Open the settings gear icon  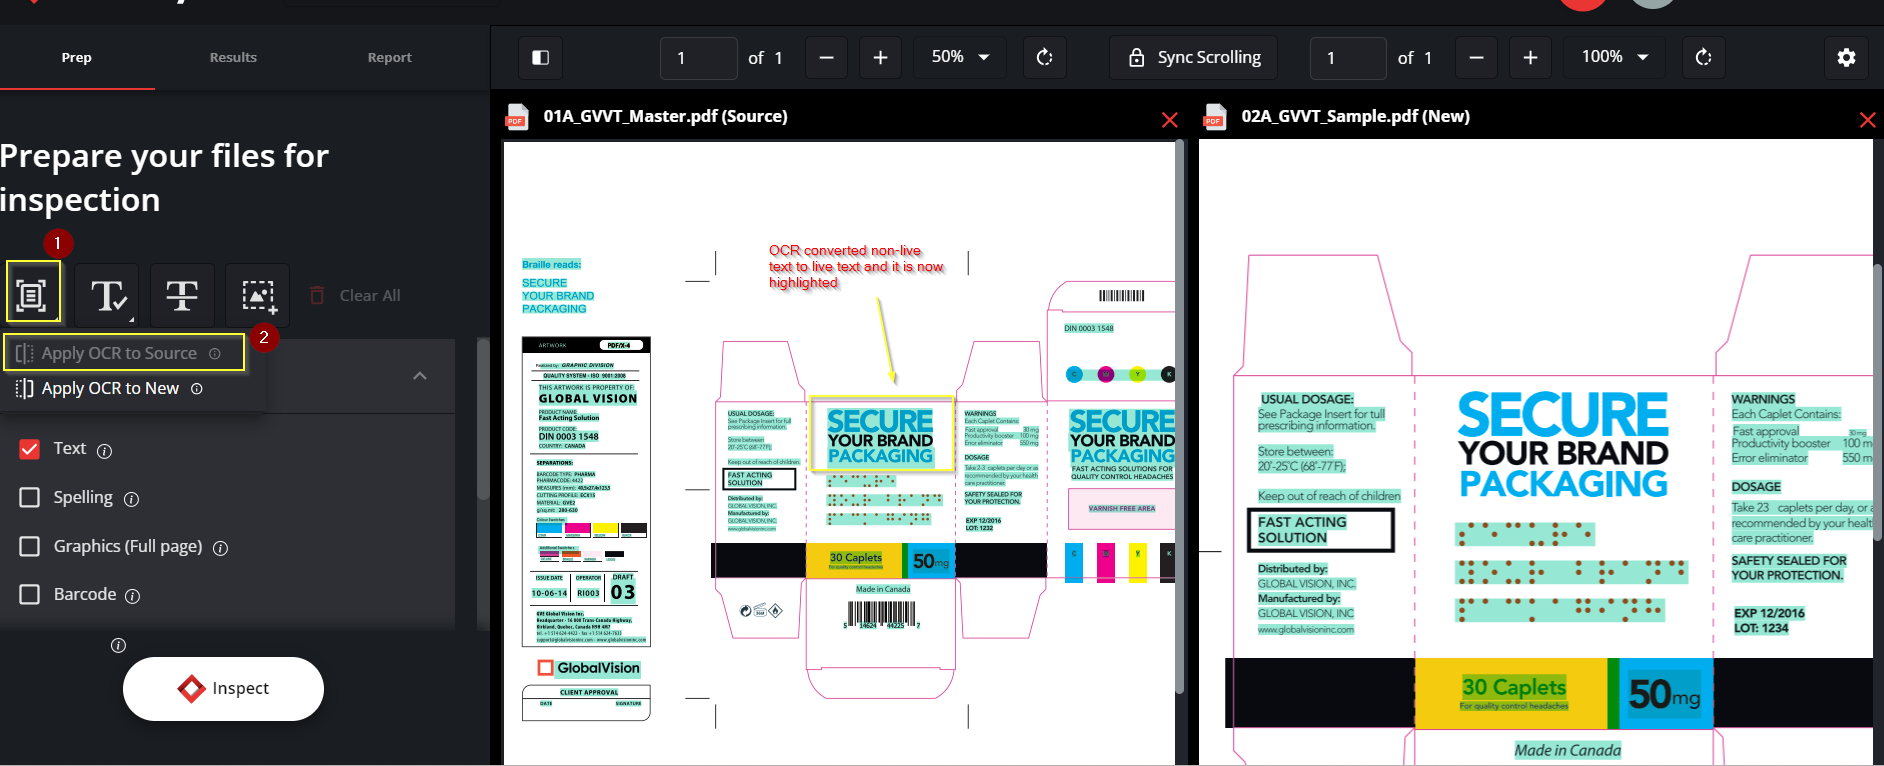pos(1846,58)
